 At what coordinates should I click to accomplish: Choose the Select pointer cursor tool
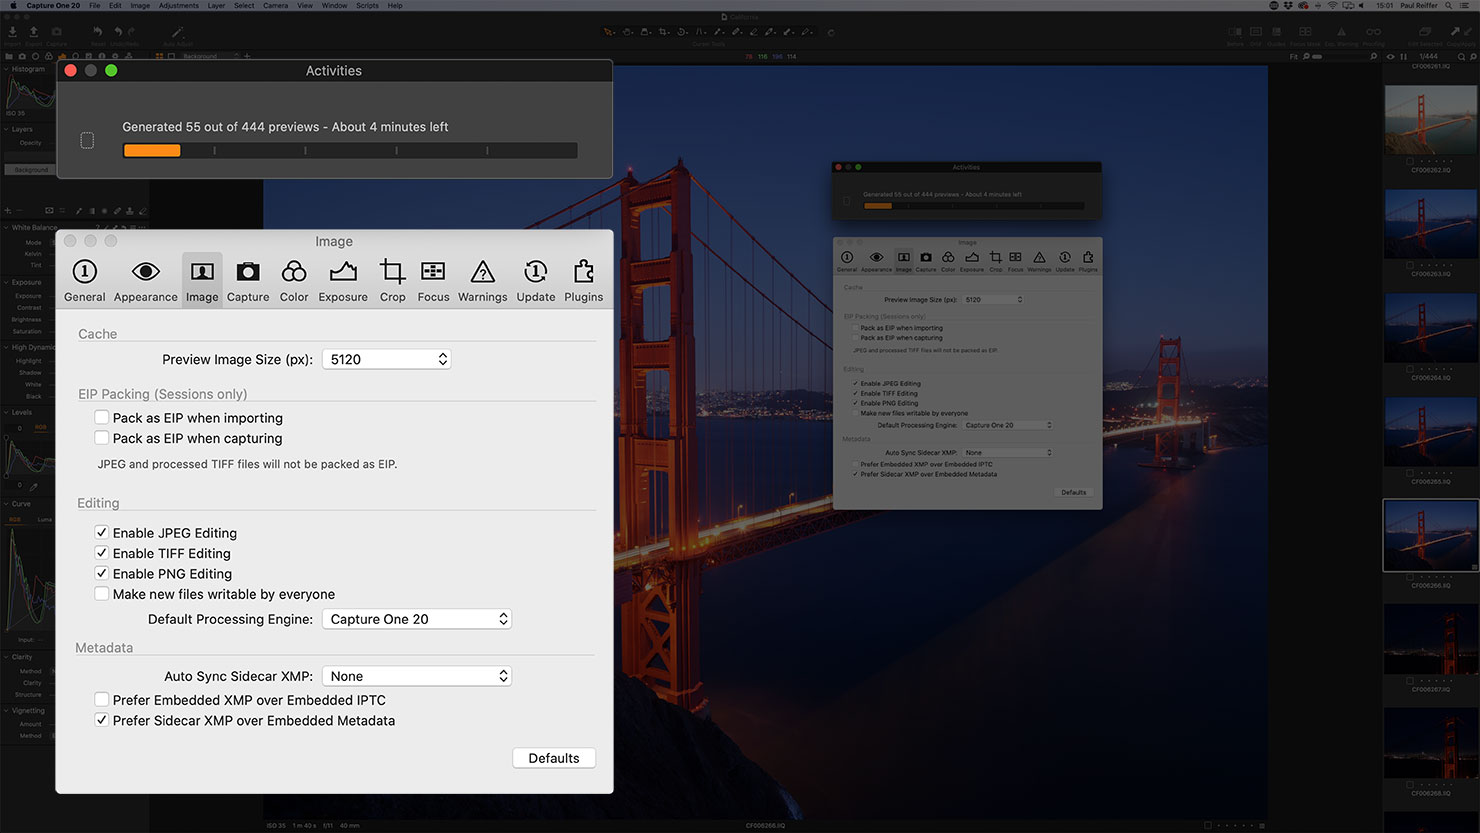click(x=608, y=32)
